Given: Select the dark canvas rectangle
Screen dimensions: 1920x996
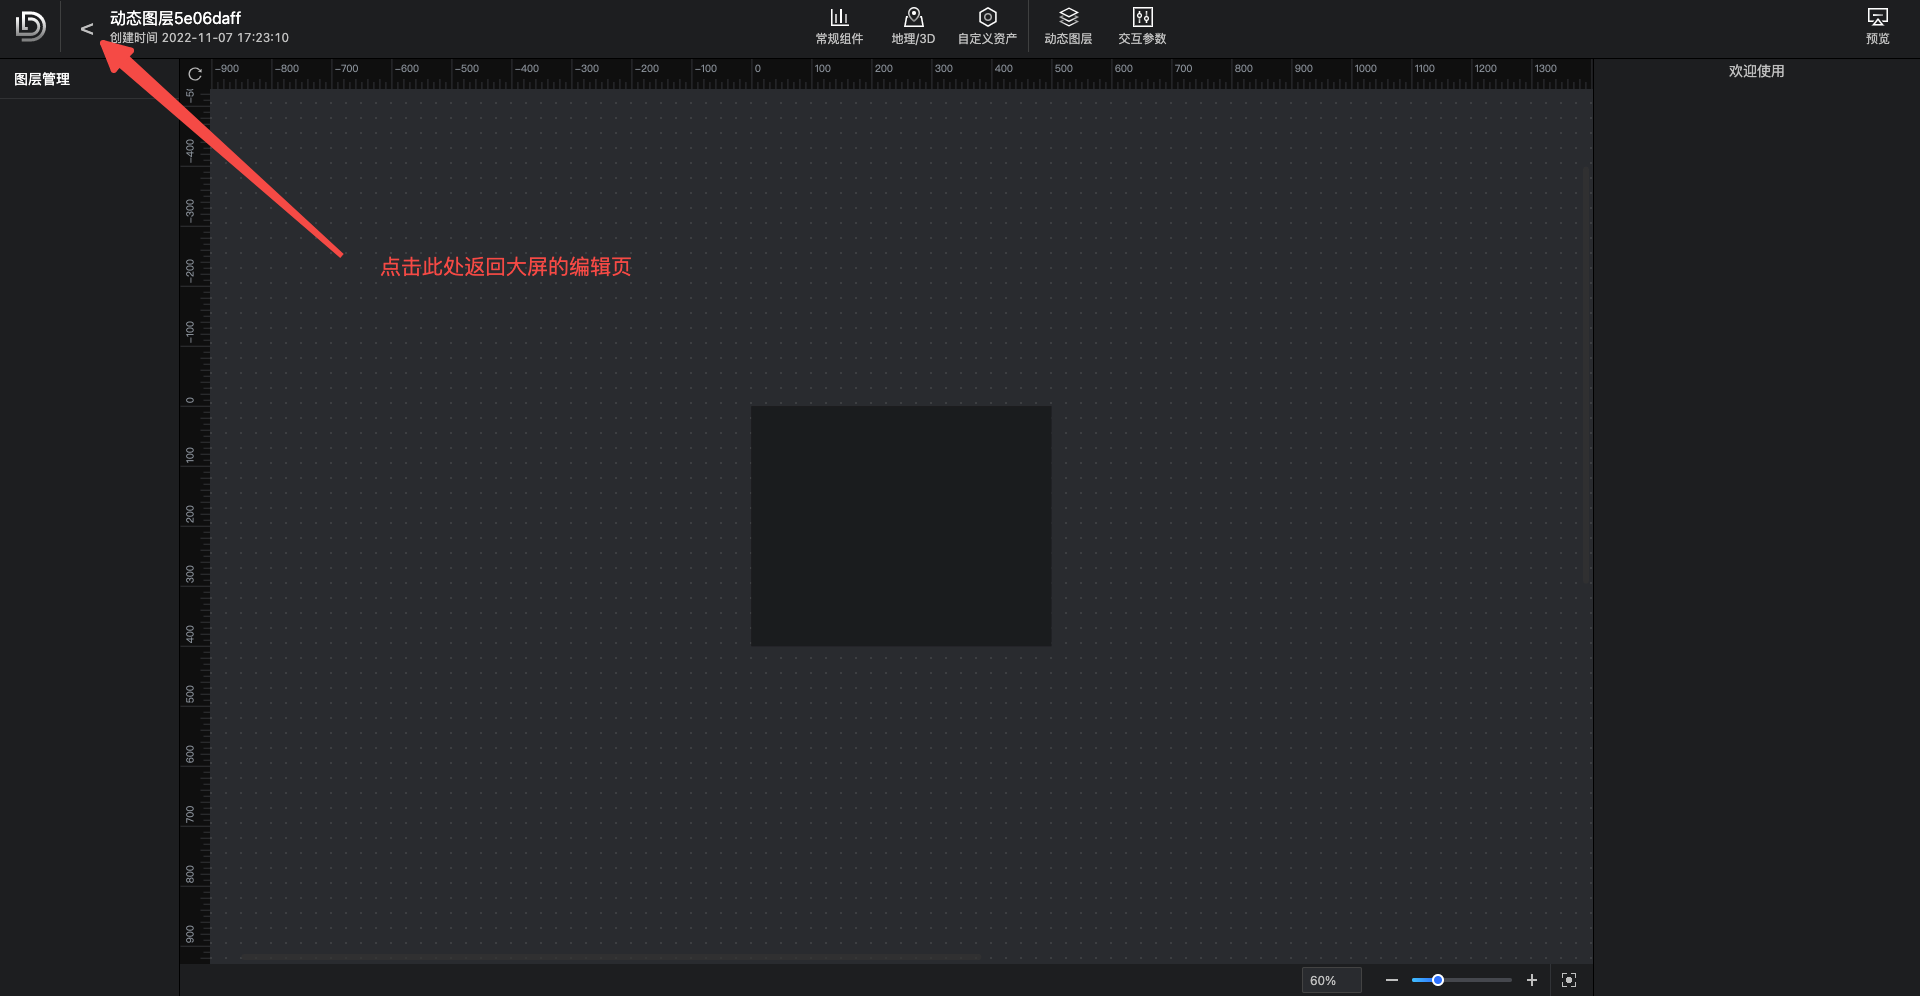Looking at the screenshot, I should (x=900, y=525).
